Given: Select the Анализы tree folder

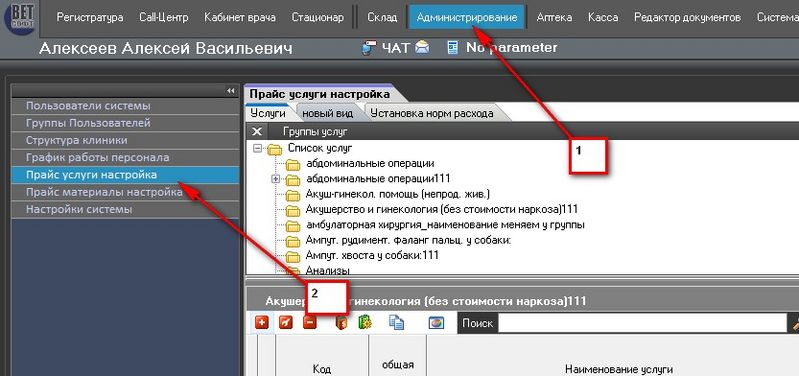Looking at the screenshot, I should pyautogui.click(x=328, y=271).
